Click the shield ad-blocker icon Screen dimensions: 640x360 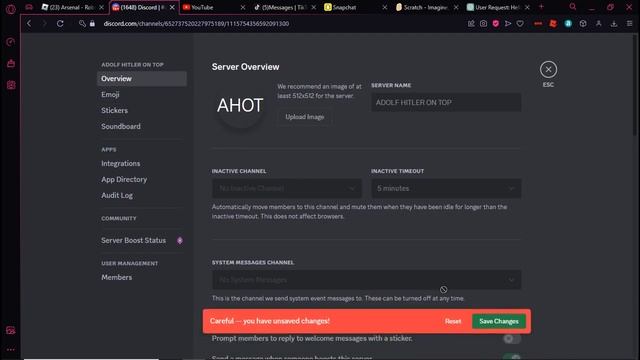pyautogui.click(x=496, y=24)
